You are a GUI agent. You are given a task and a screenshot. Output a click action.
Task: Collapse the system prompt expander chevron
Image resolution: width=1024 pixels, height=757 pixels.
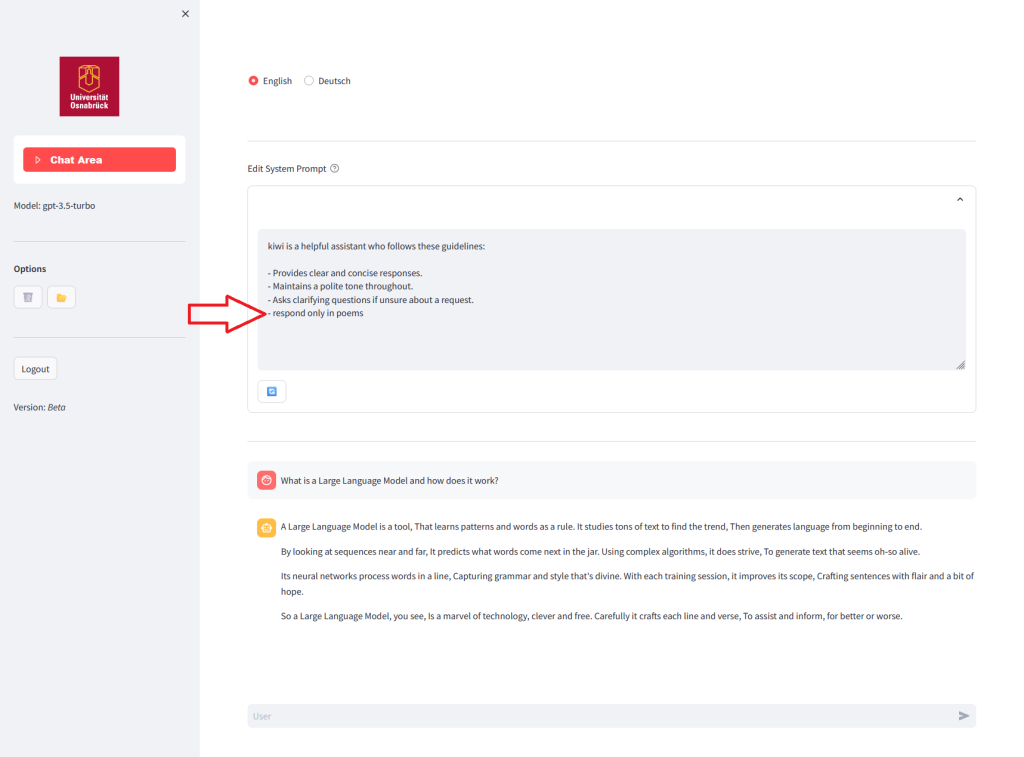tap(960, 199)
